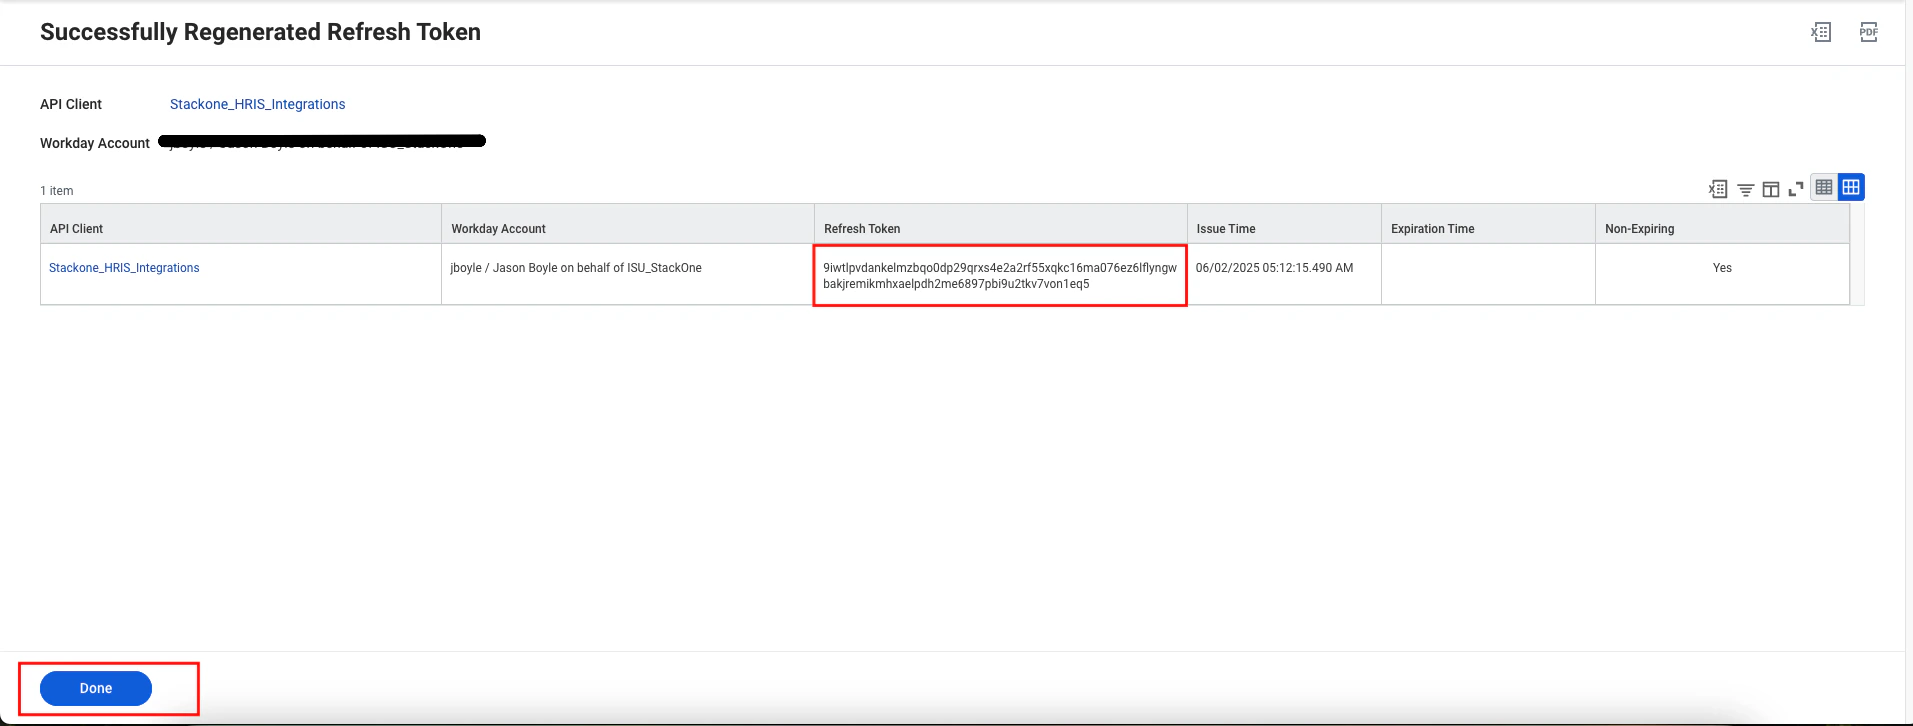Click the page title 'Successfully Regenerated Refresh Token'

point(260,32)
